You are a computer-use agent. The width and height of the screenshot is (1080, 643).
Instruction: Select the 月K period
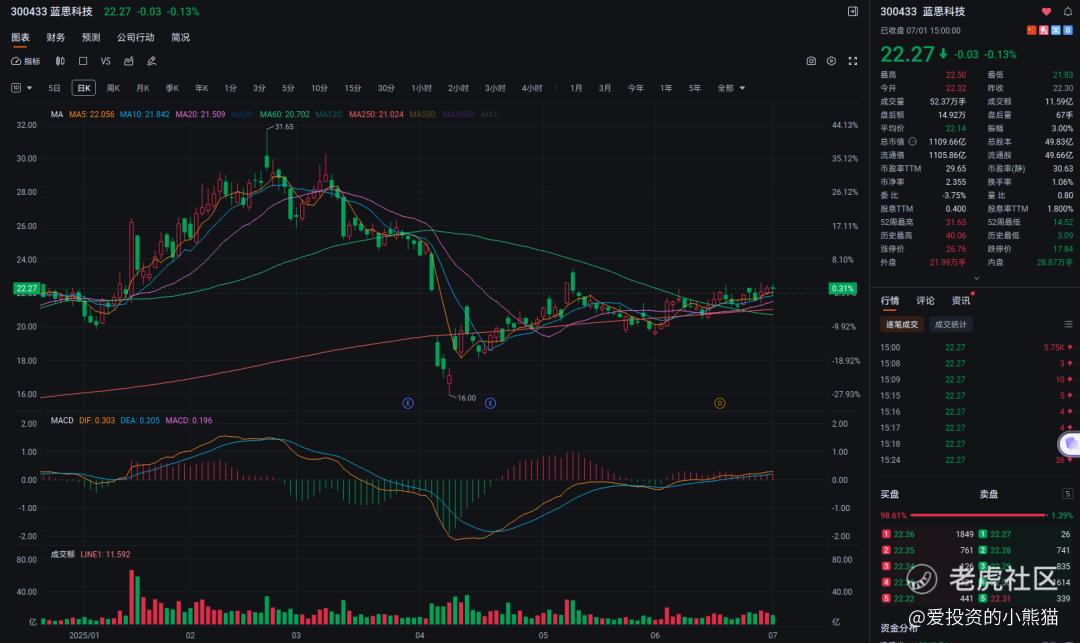[143, 88]
